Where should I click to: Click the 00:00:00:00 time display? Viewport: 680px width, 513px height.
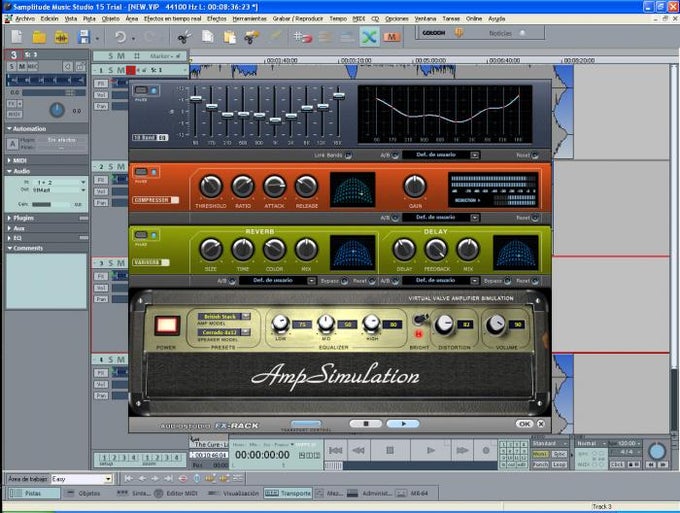point(262,455)
